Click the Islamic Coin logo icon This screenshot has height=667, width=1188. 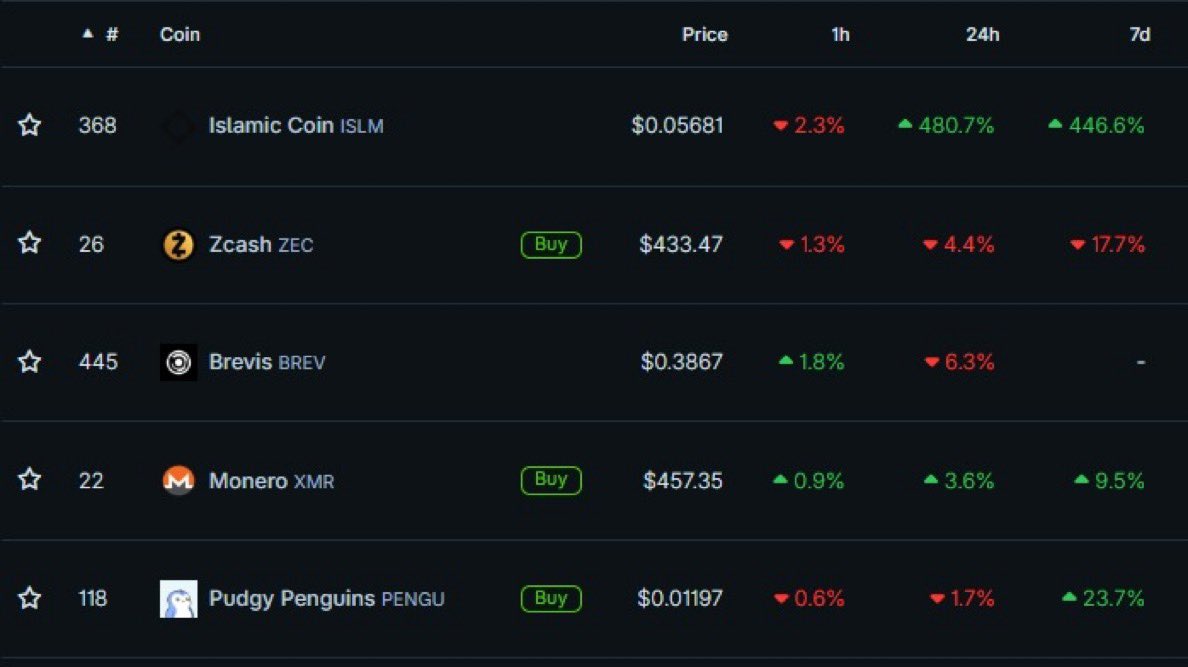click(178, 126)
